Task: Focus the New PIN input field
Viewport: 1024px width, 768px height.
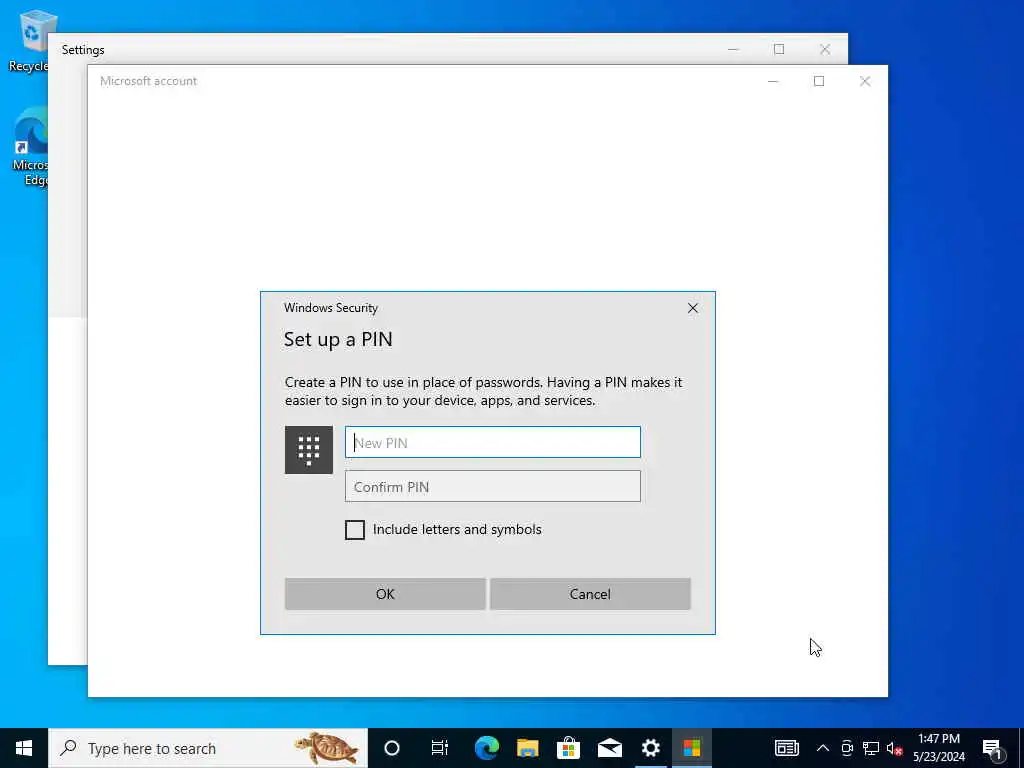Action: (x=492, y=442)
